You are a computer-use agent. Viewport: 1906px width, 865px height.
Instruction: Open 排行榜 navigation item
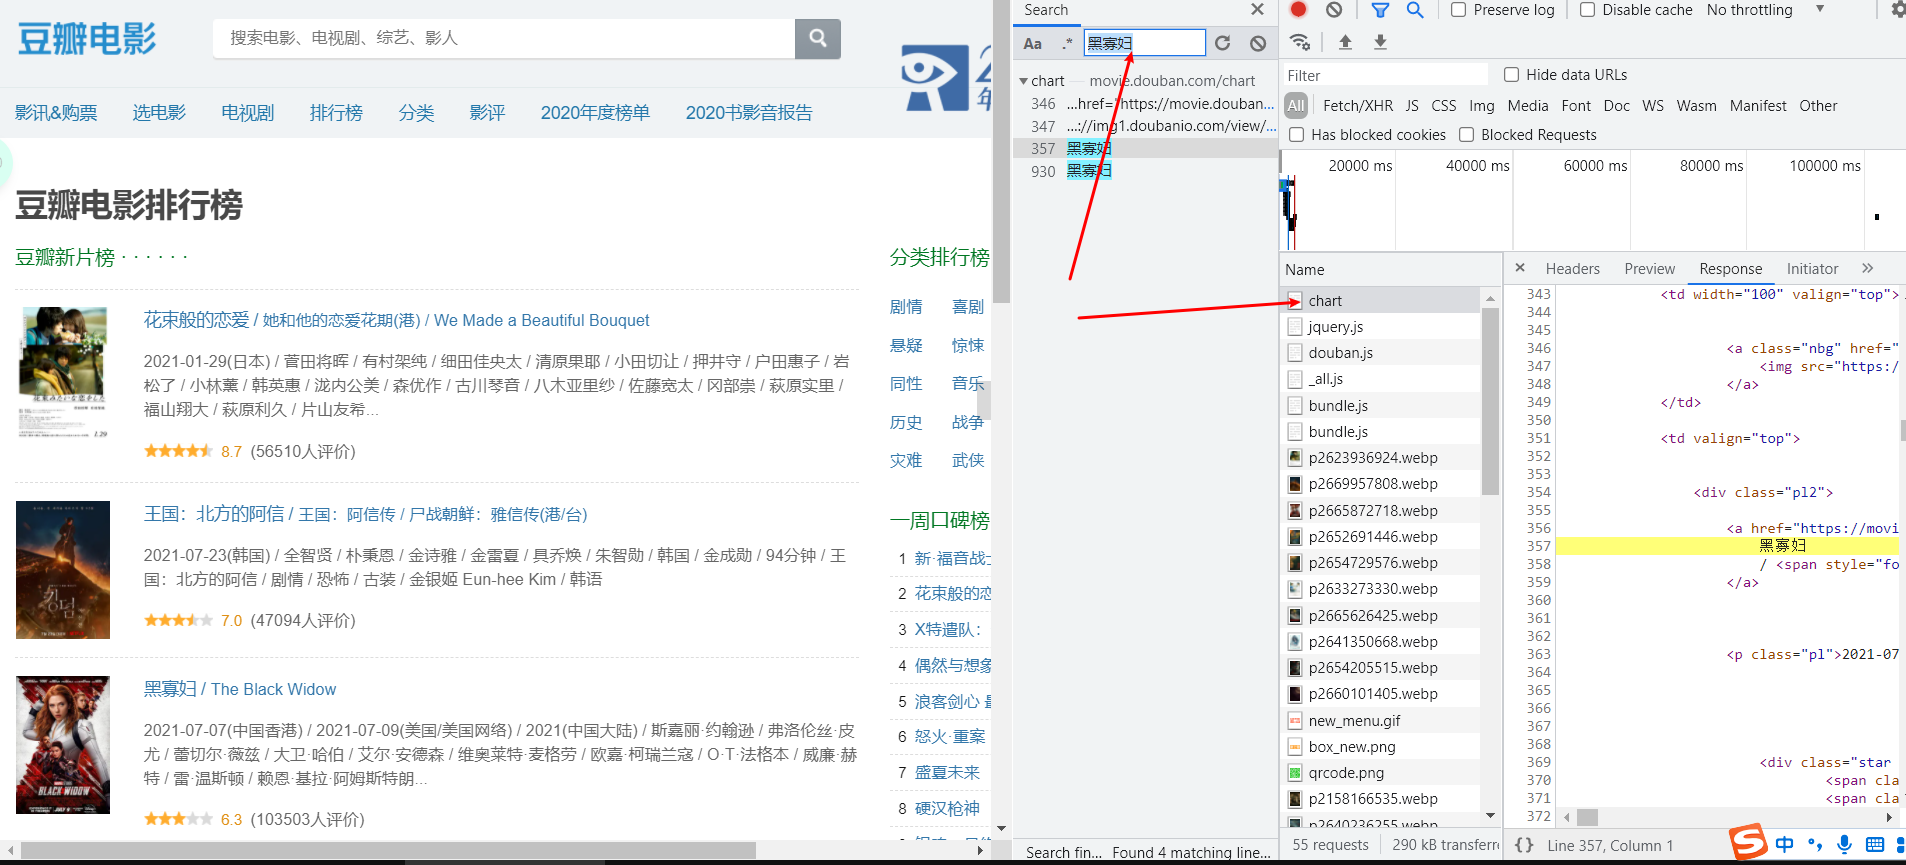tap(336, 113)
